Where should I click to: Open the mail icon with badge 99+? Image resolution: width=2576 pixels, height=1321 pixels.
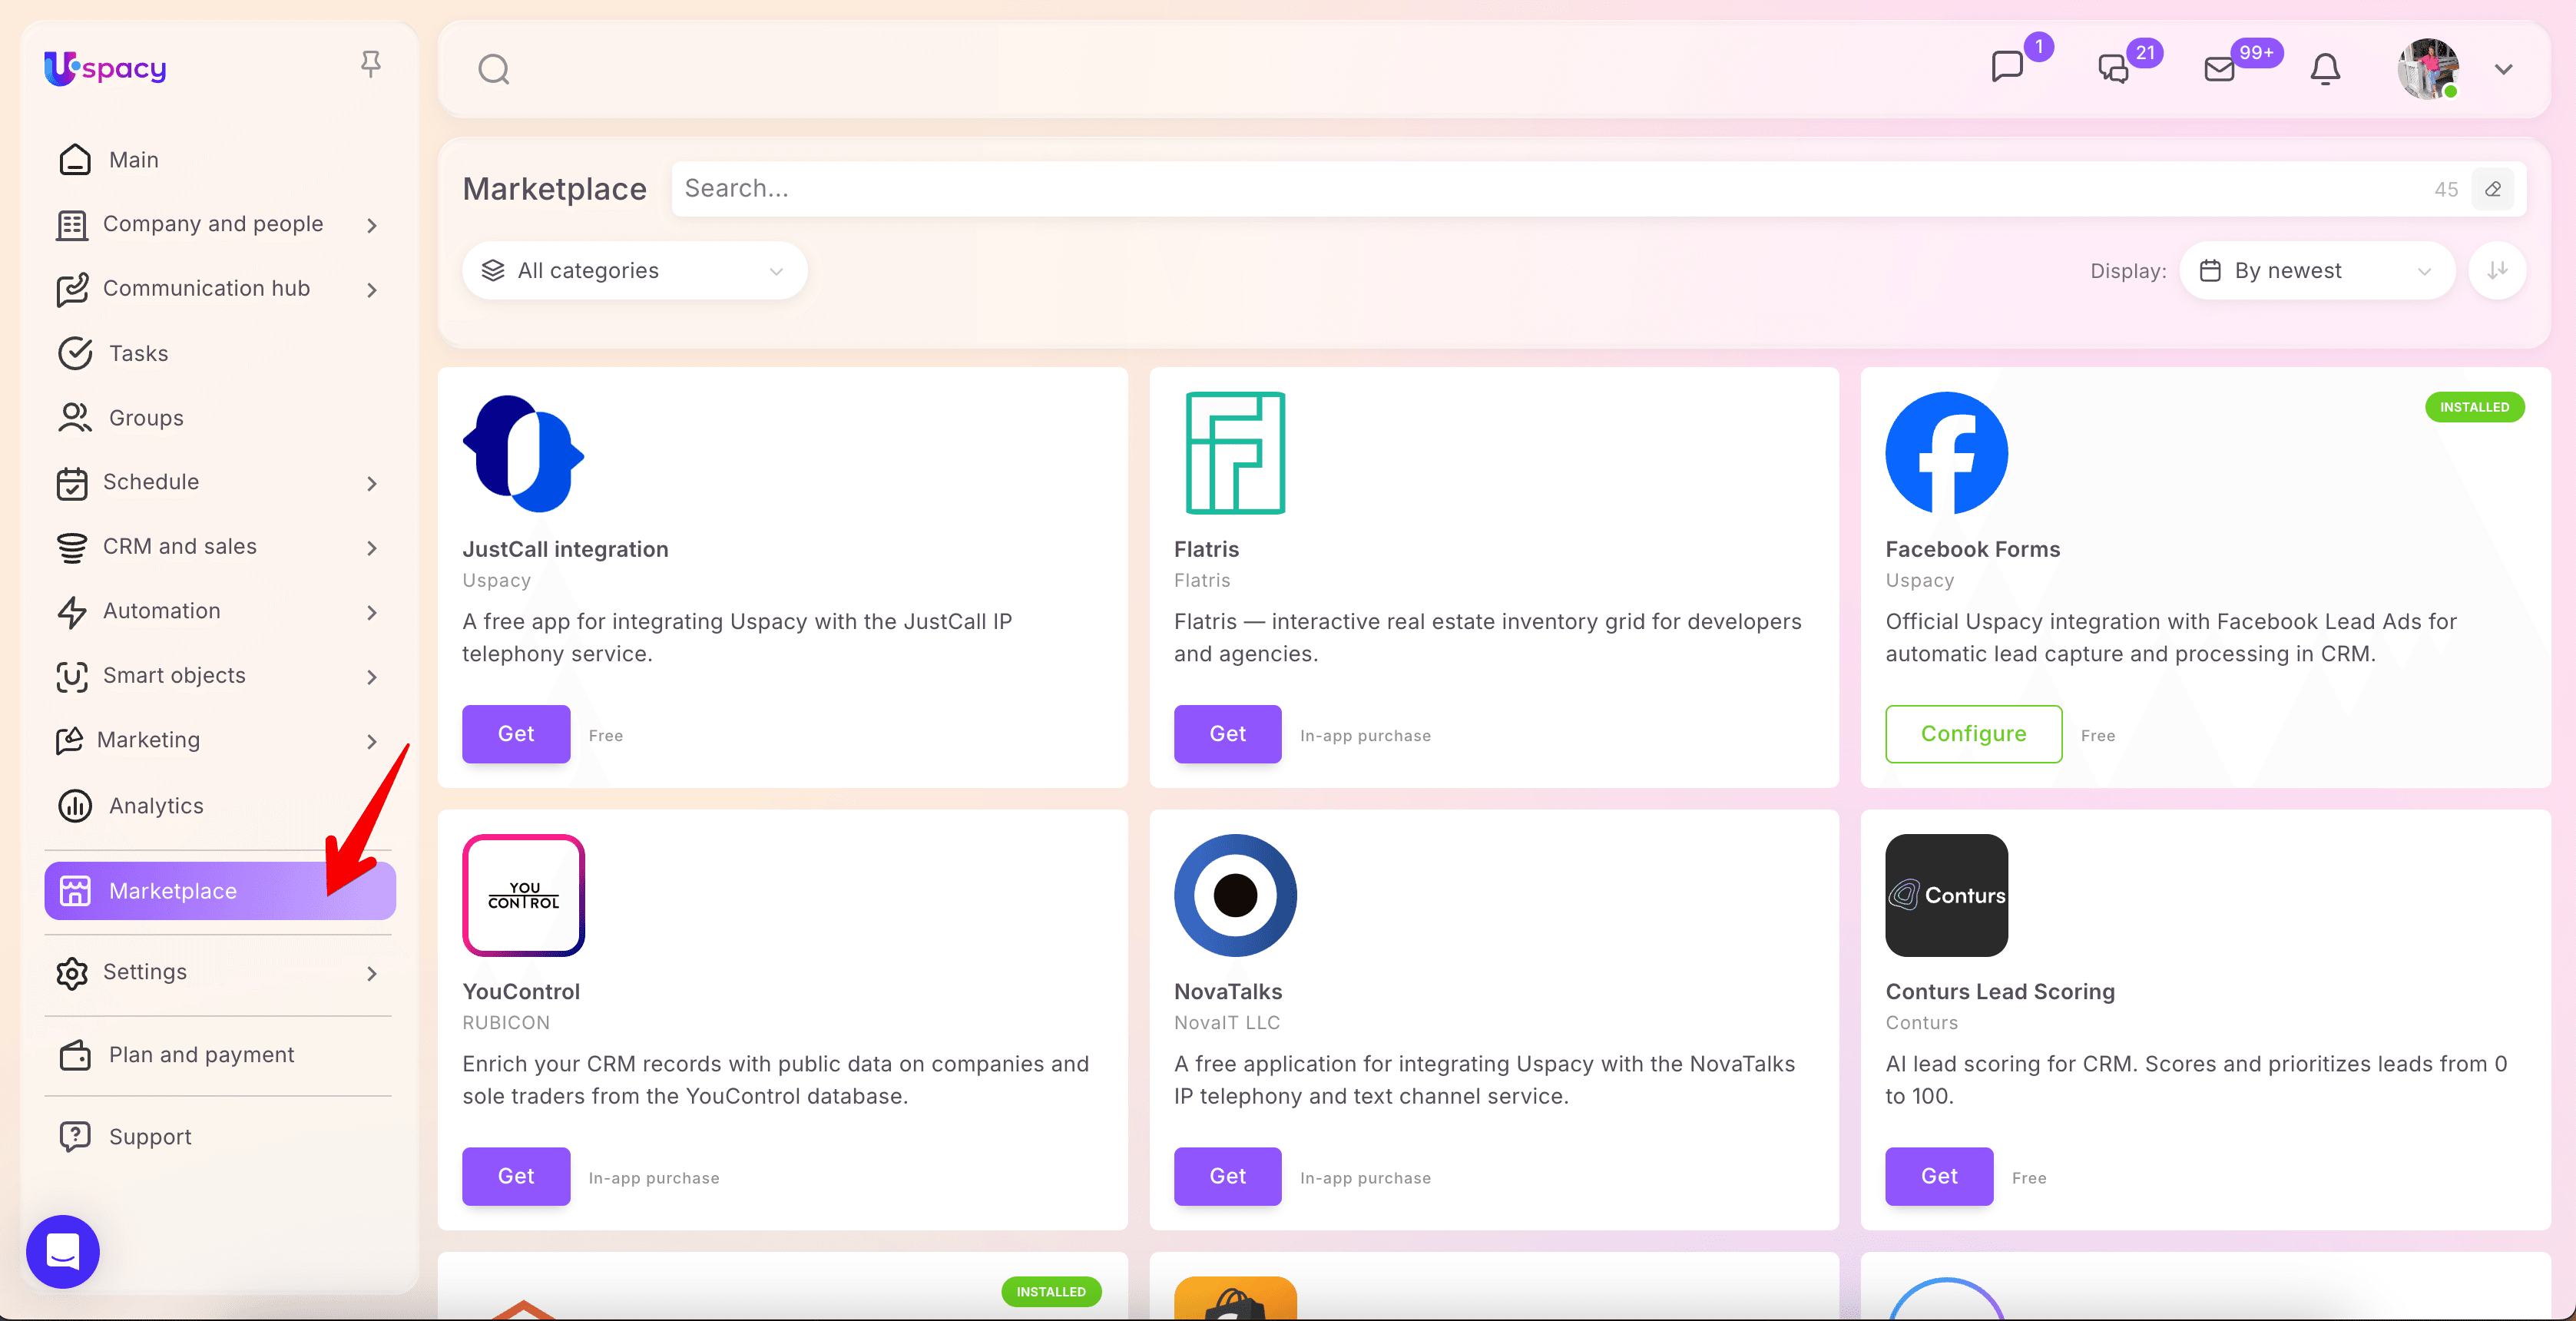point(2220,69)
